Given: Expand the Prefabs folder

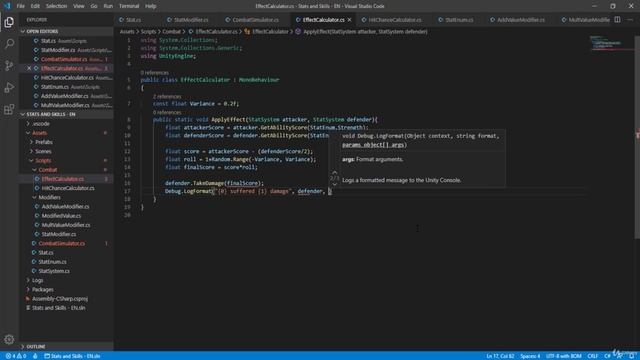Looking at the screenshot, I should [44, 142].
